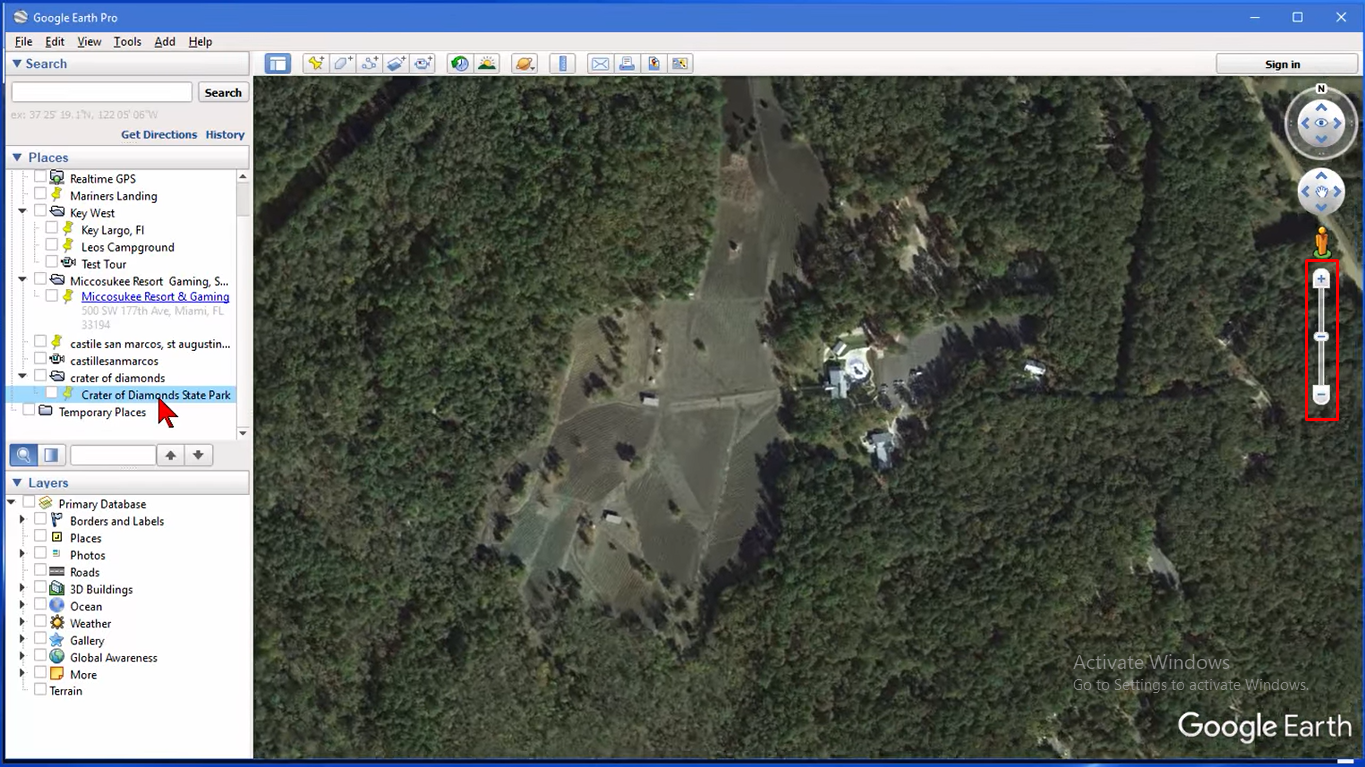The image size is (1365, 767).
Task: Select the "castillesanmarcos" tour row
Action: pyautogui.click(x=114, y=361)
